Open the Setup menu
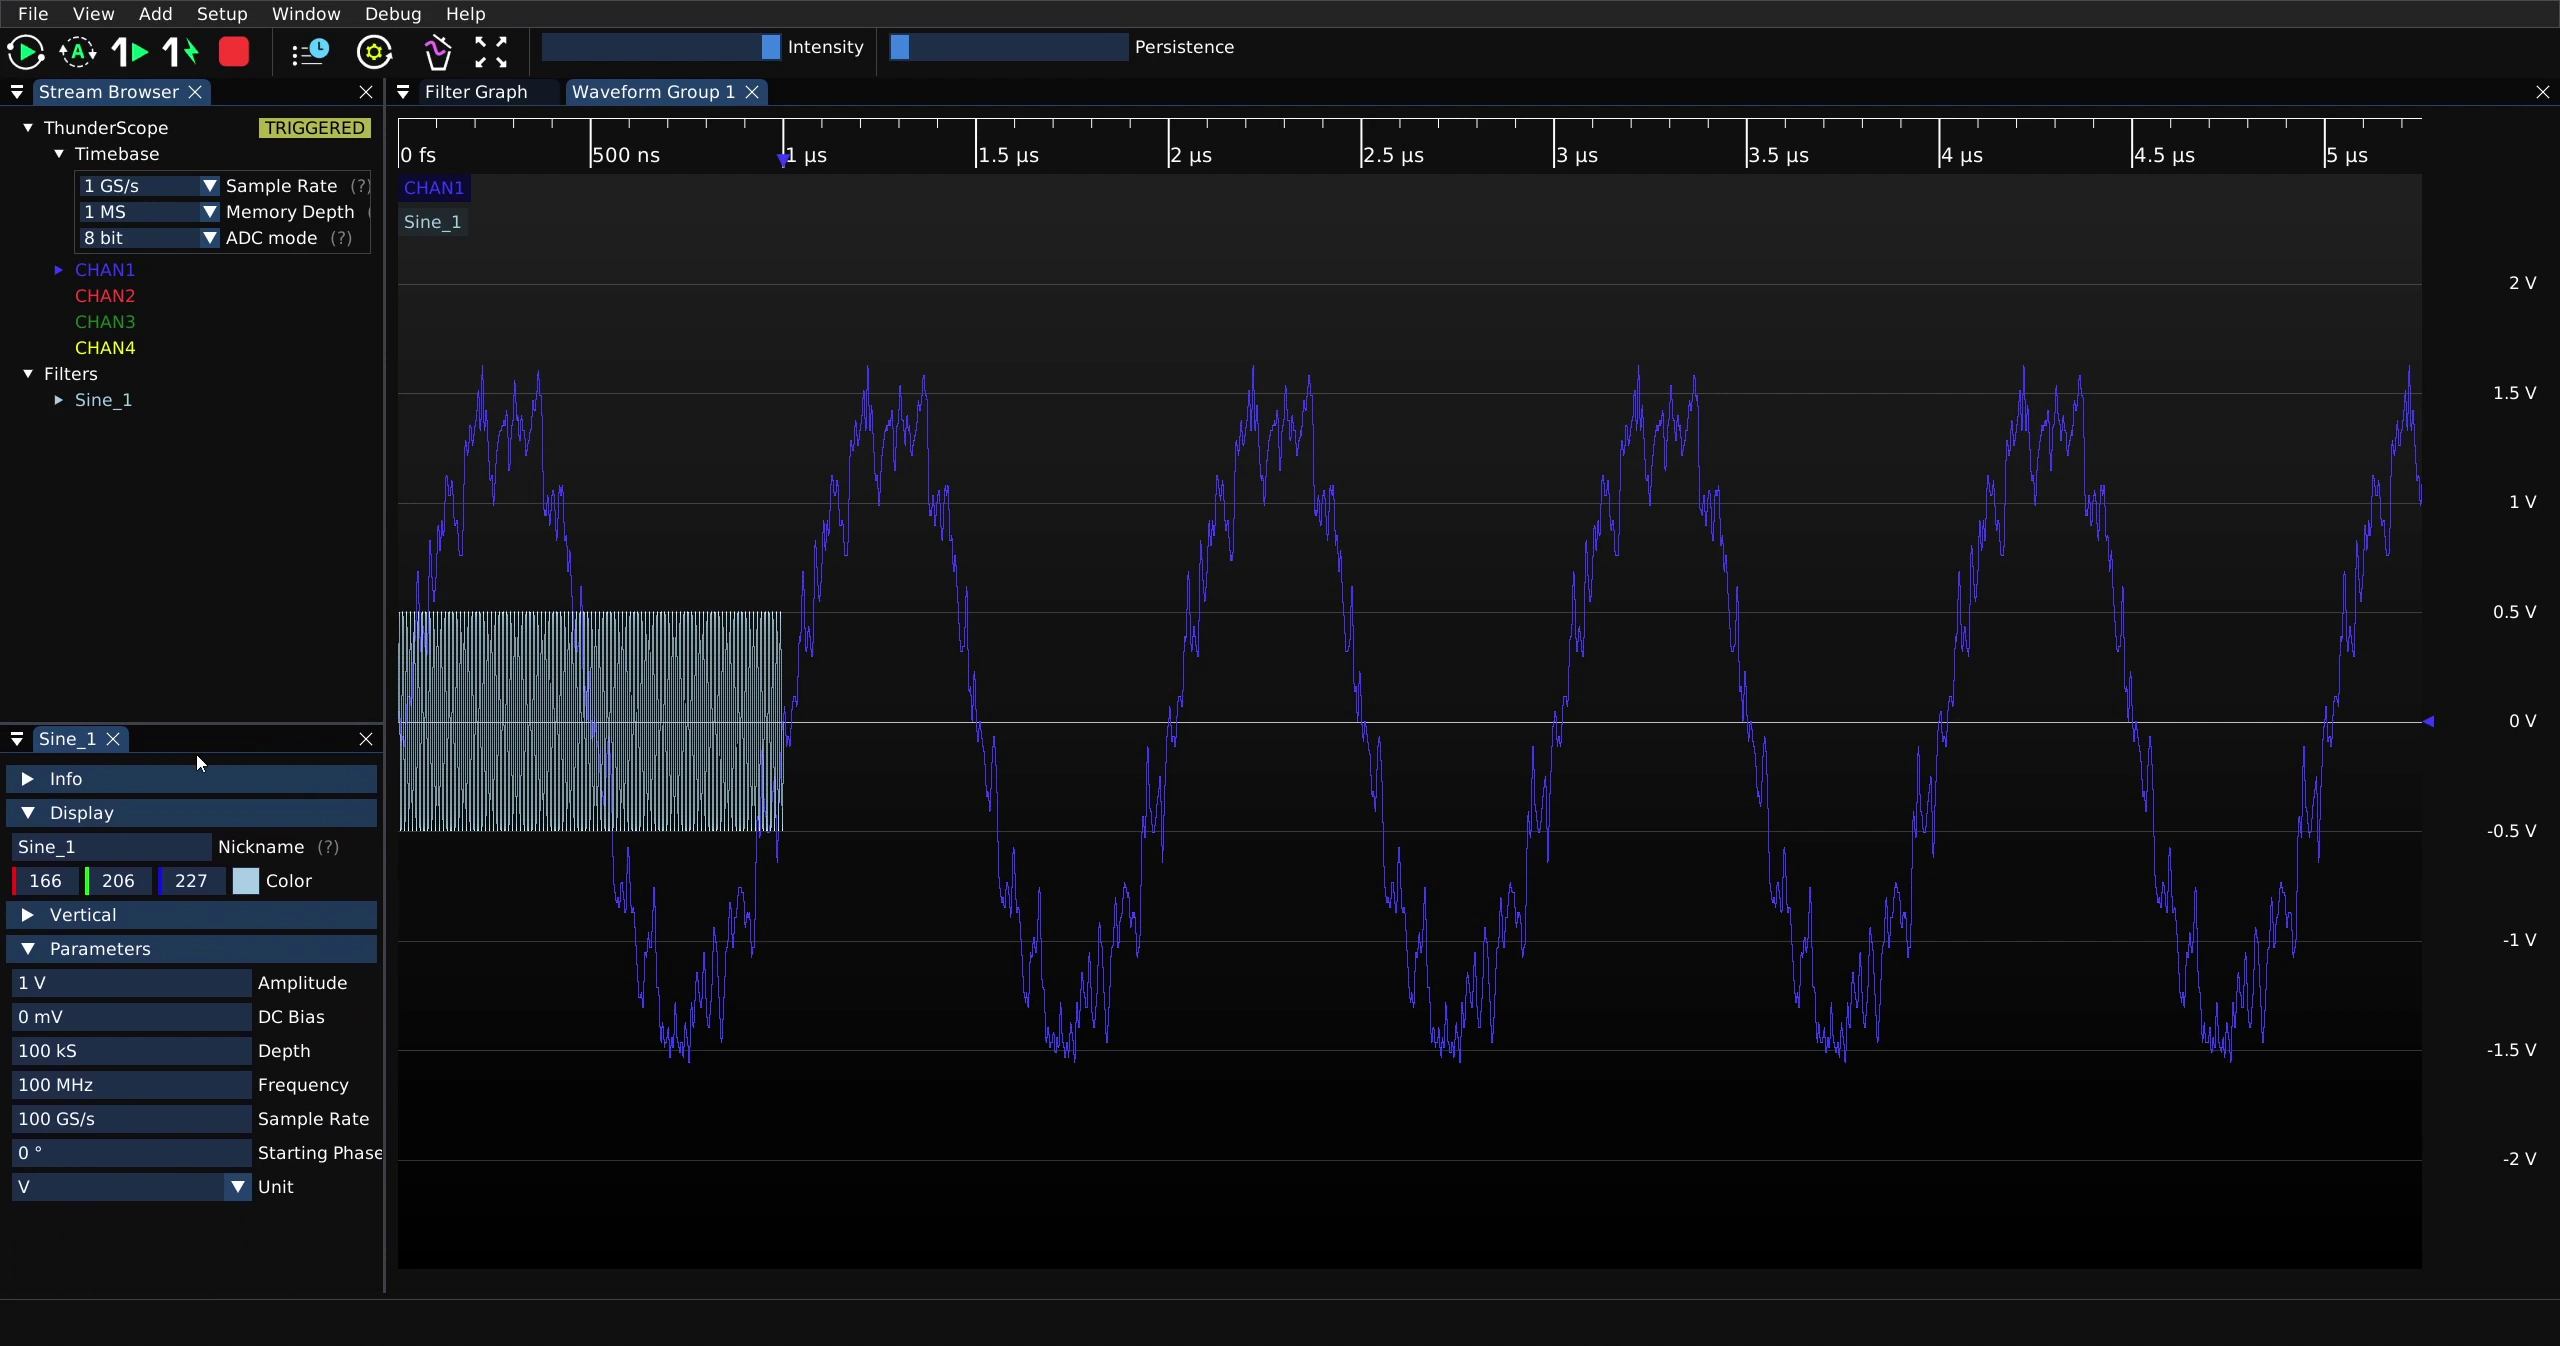This screenshot has width=2560, height=1346. (222, 14)
